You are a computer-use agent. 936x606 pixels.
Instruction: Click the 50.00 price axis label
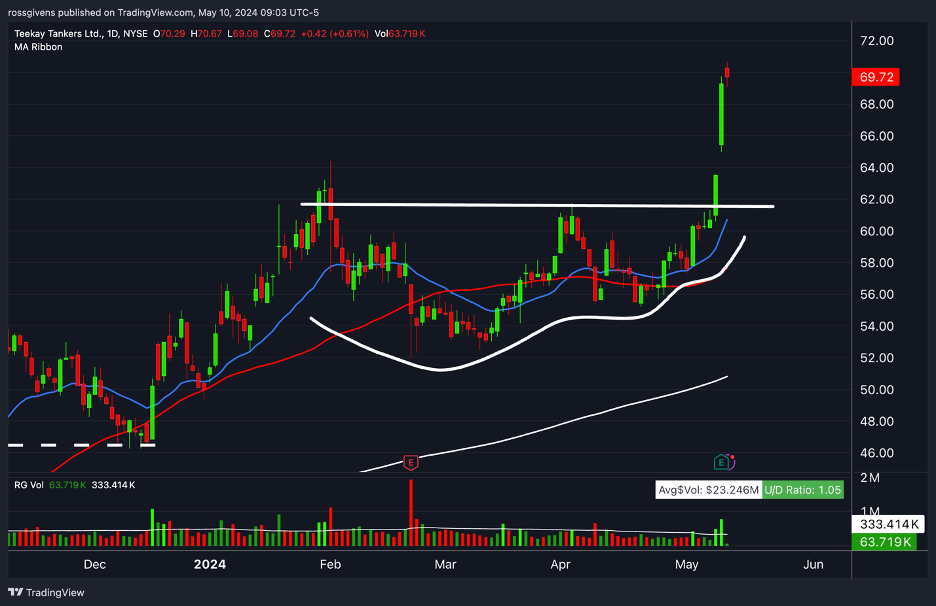[876, 389]
